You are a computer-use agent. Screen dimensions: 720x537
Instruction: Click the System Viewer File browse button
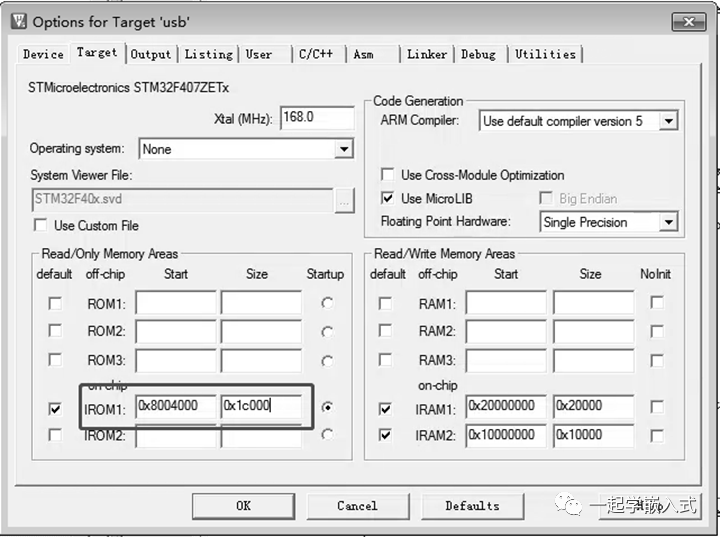[x=344, y=199]
